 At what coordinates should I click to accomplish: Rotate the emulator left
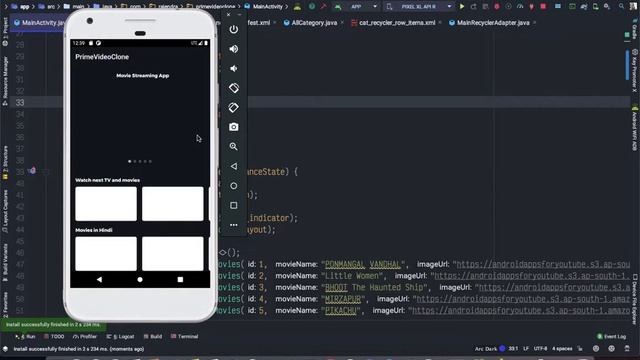click(x=233, y=88)
